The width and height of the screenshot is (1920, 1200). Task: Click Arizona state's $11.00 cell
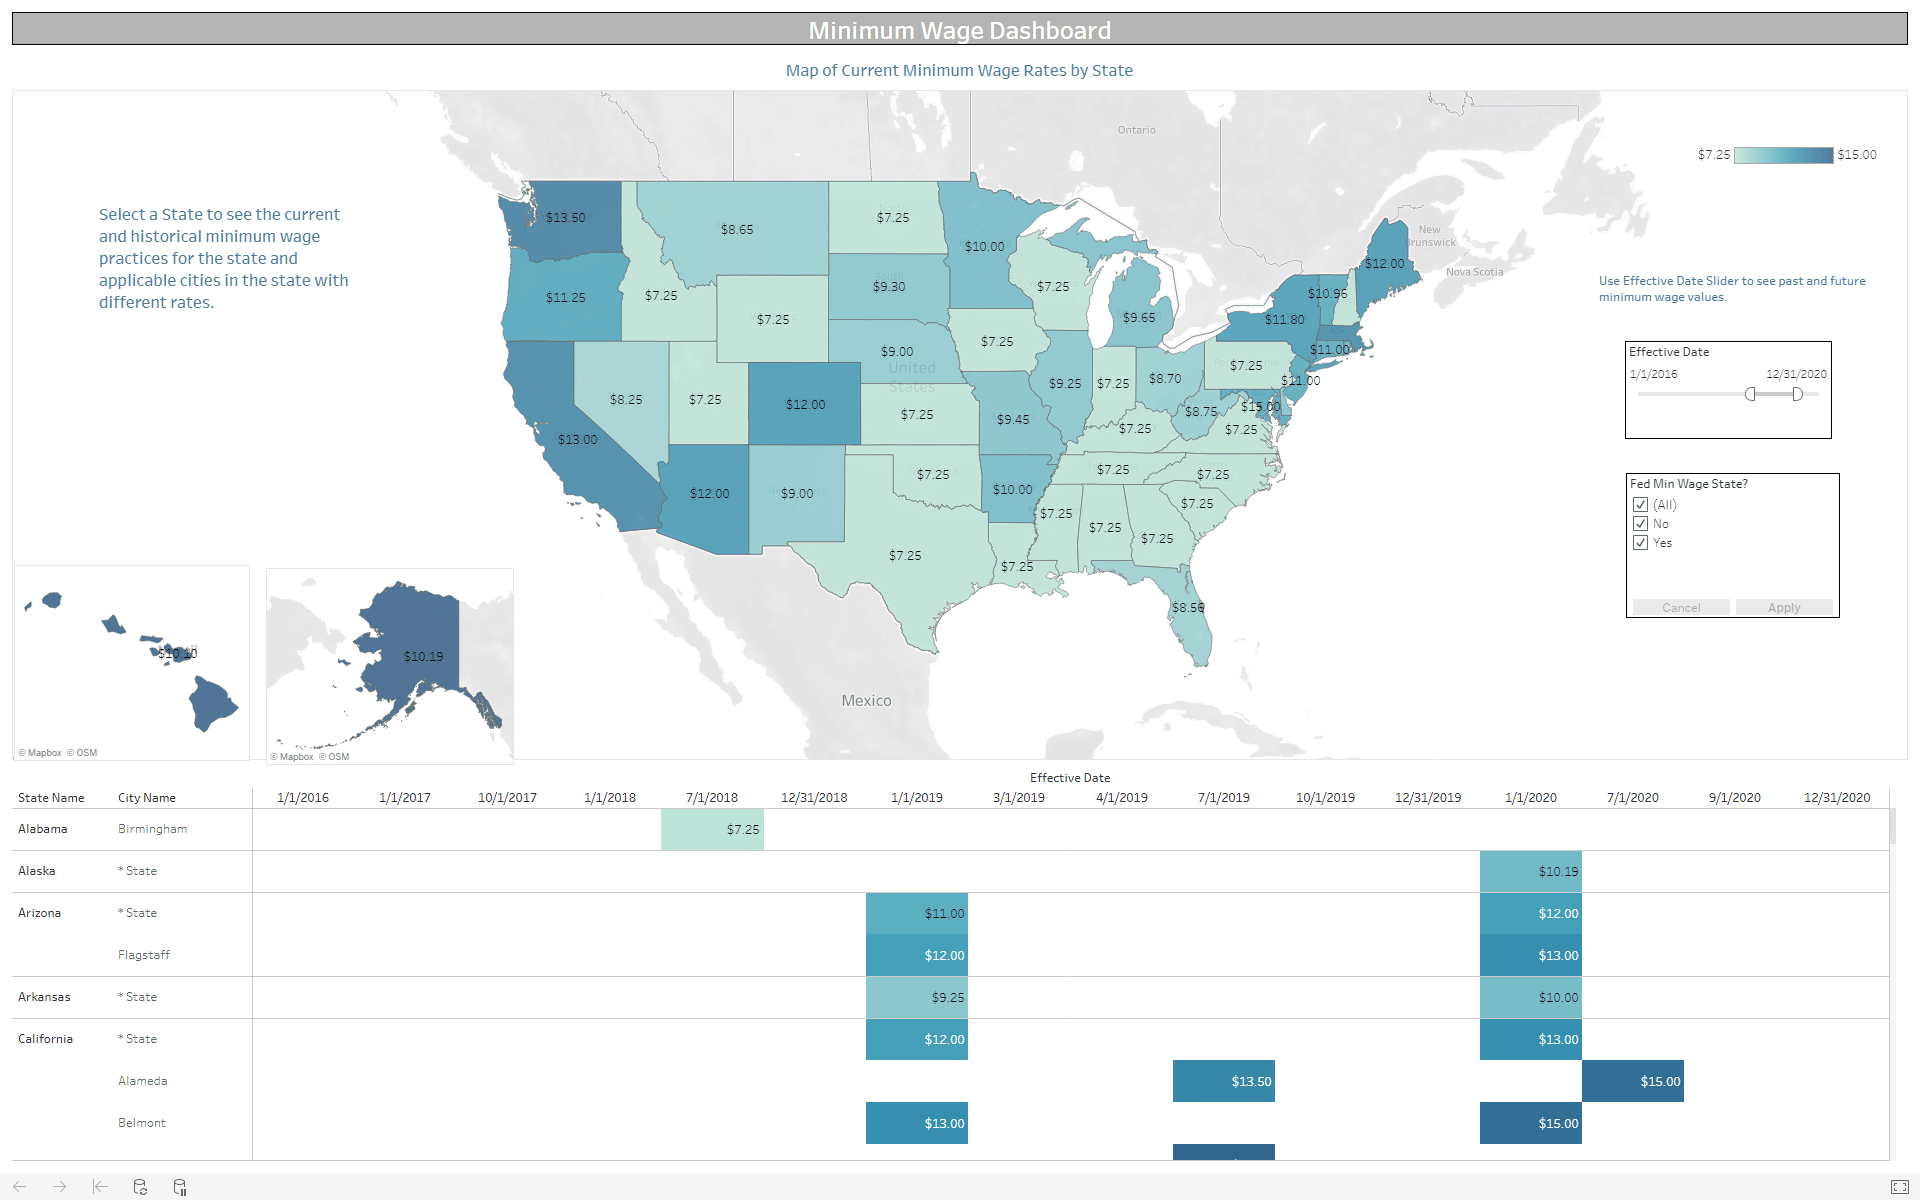(x=917, y=914)
